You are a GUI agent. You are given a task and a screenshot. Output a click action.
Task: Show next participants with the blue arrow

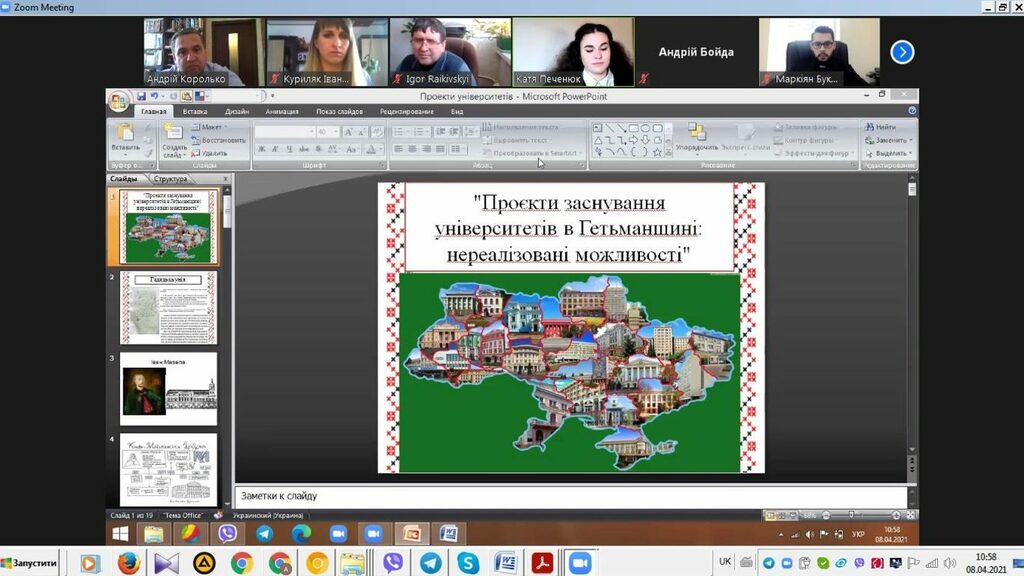(902, 52)
